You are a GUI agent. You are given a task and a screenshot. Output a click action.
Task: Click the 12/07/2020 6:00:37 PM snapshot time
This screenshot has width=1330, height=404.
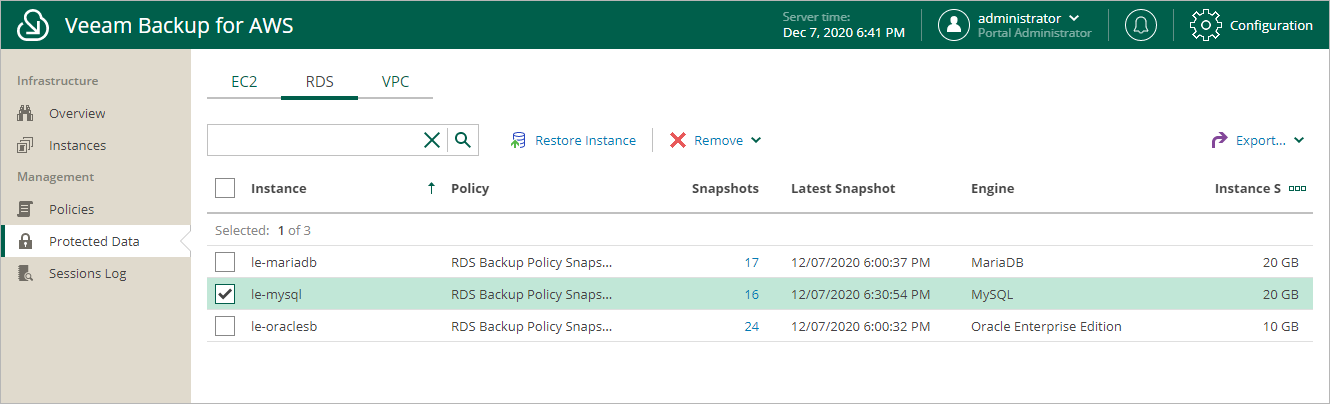[861, 263]
